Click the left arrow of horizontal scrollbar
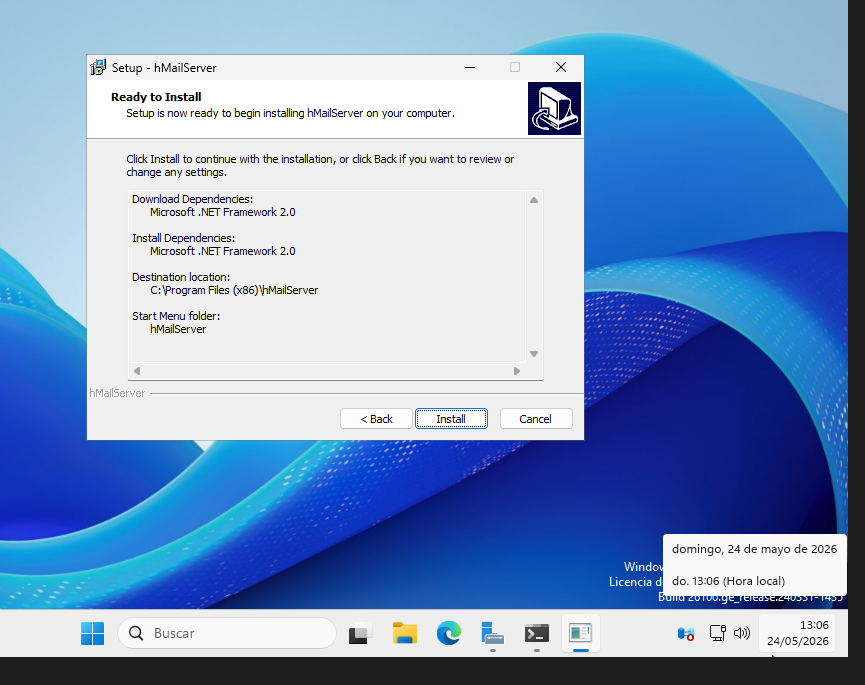This screenshot has width=865, height=685. click(x=137, y=371)
